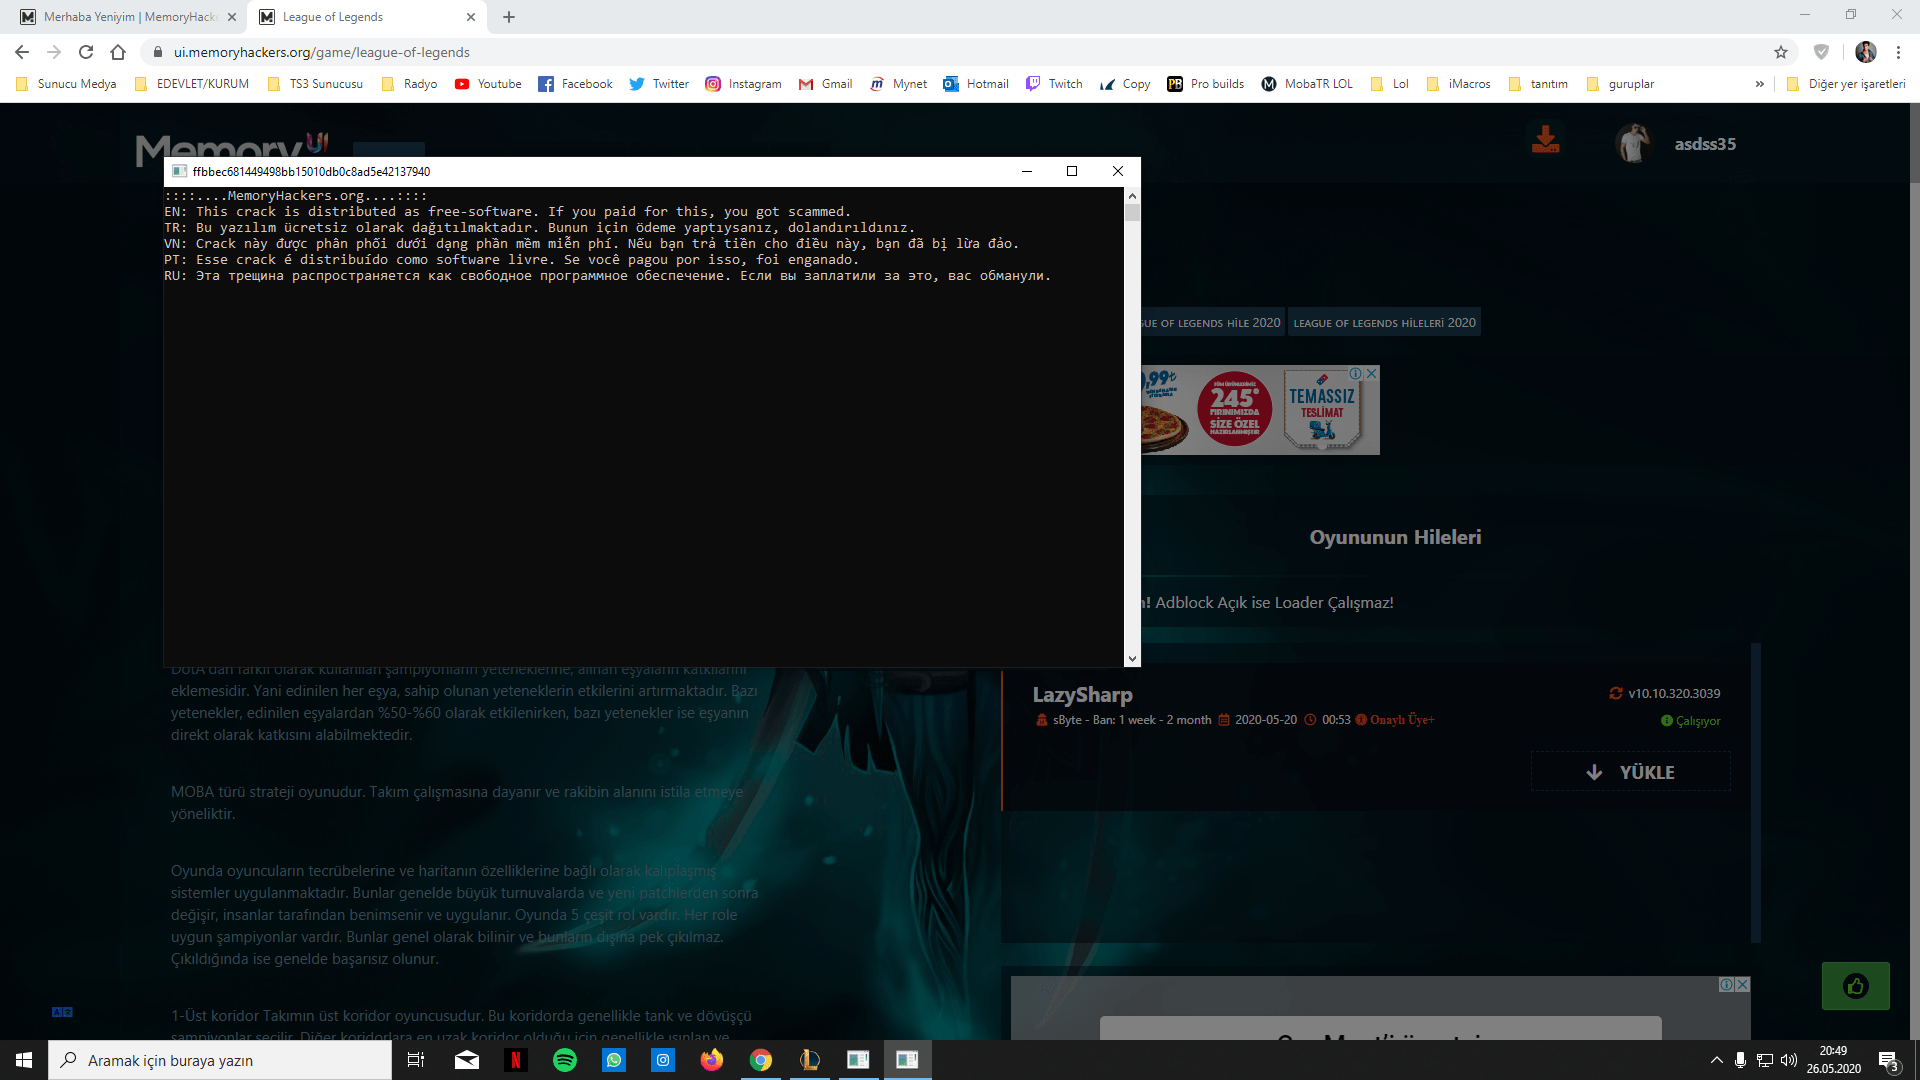
Task: Open WhatsApp from the taskbar
Action: point(614,1060)
